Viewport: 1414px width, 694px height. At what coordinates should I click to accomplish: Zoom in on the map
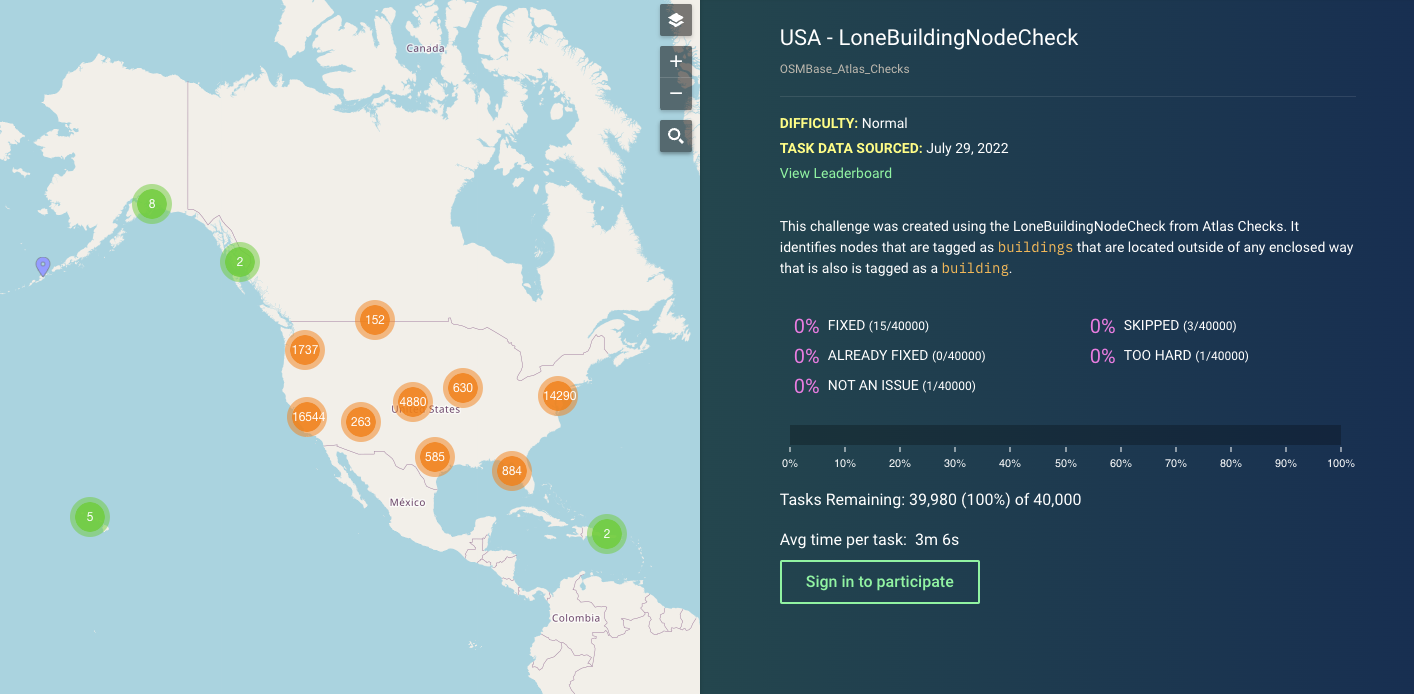pos(676,61)
